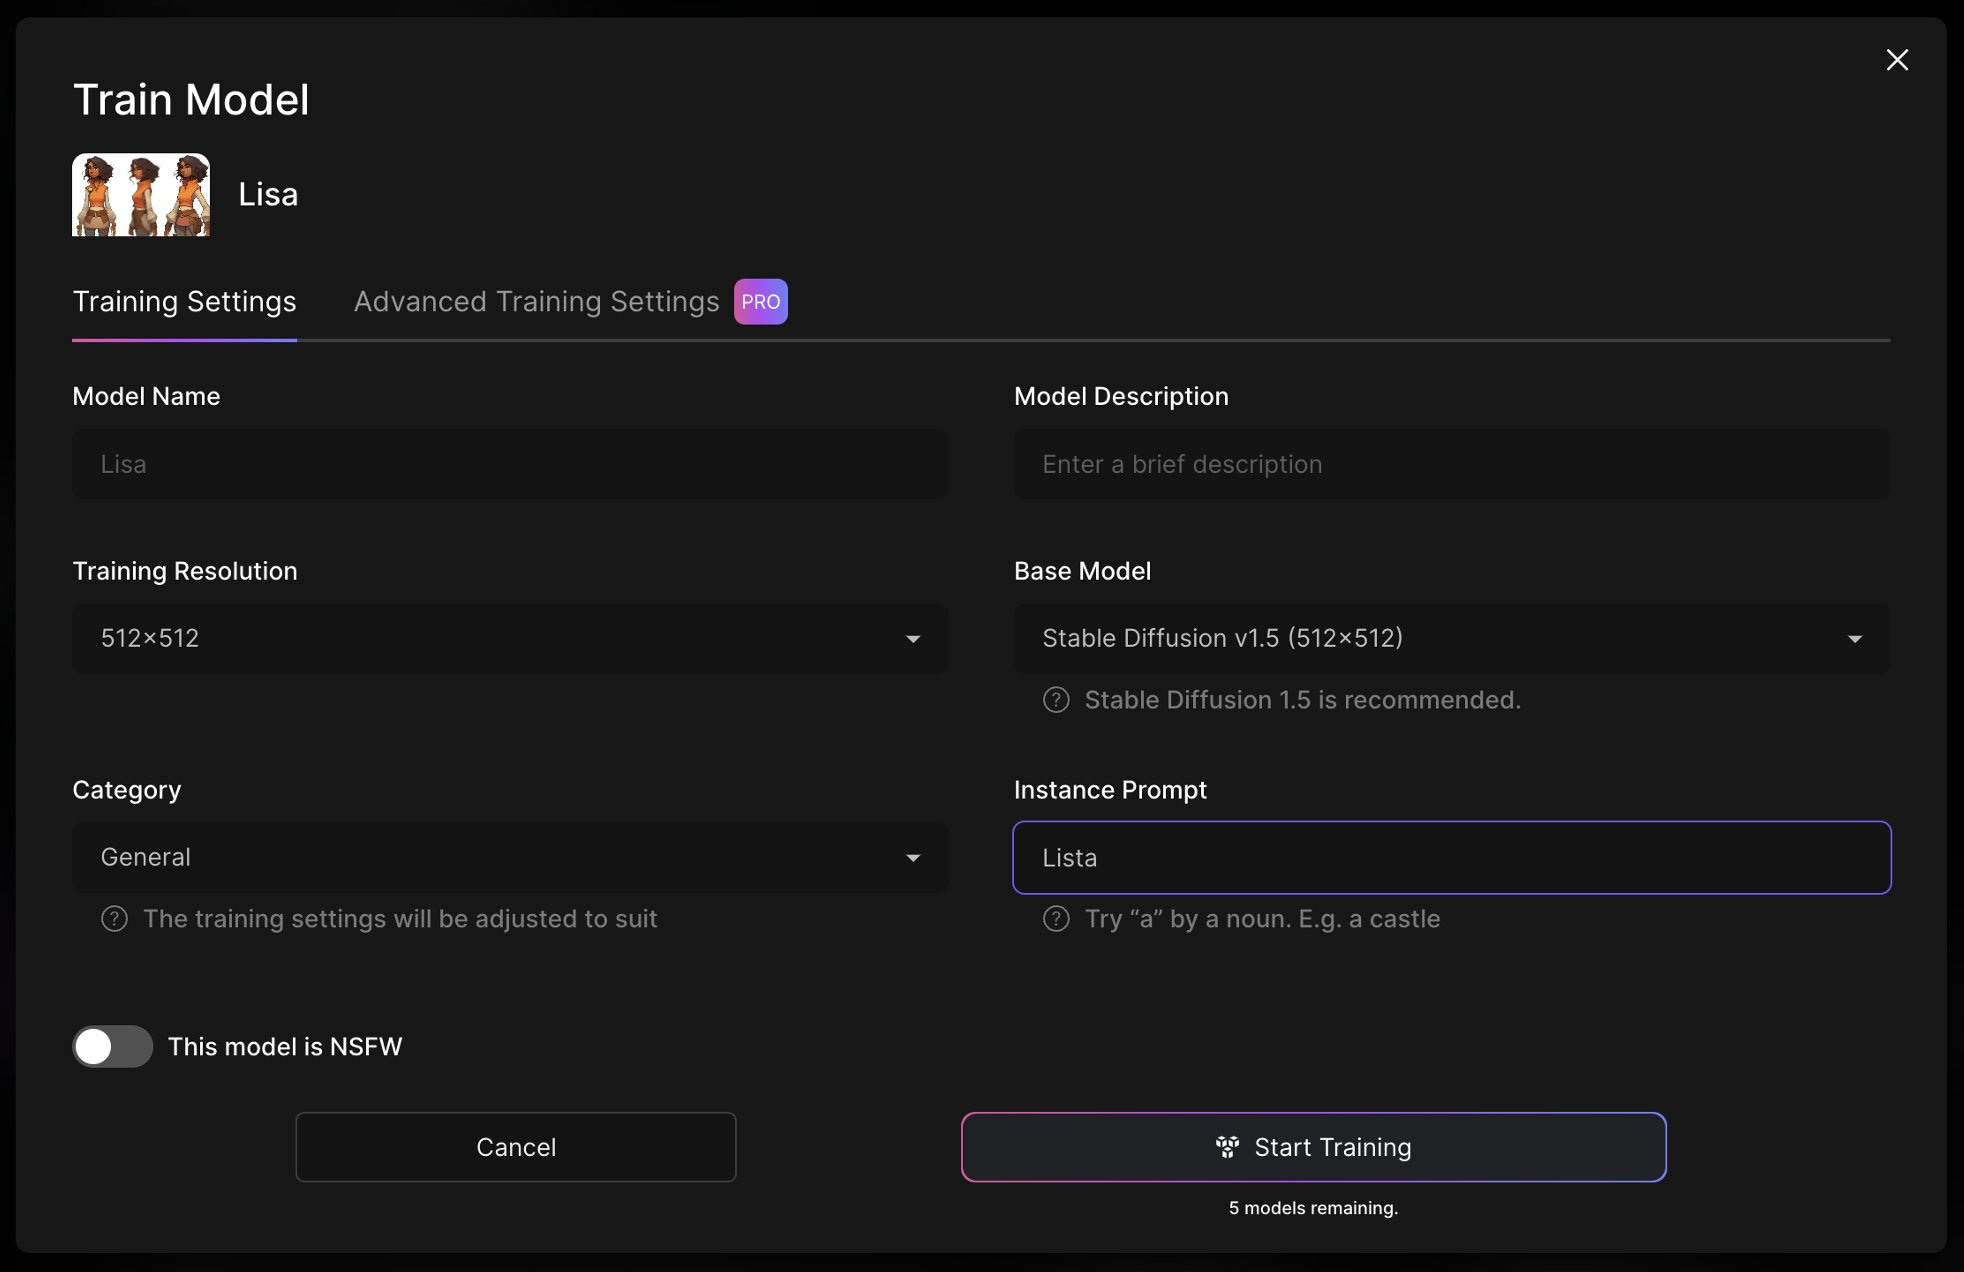Viewport: 1964px width, 1272px height.
Task: Click help icon beside Stable Diffusion recommendation
Action: click(x=1056, y=700)
